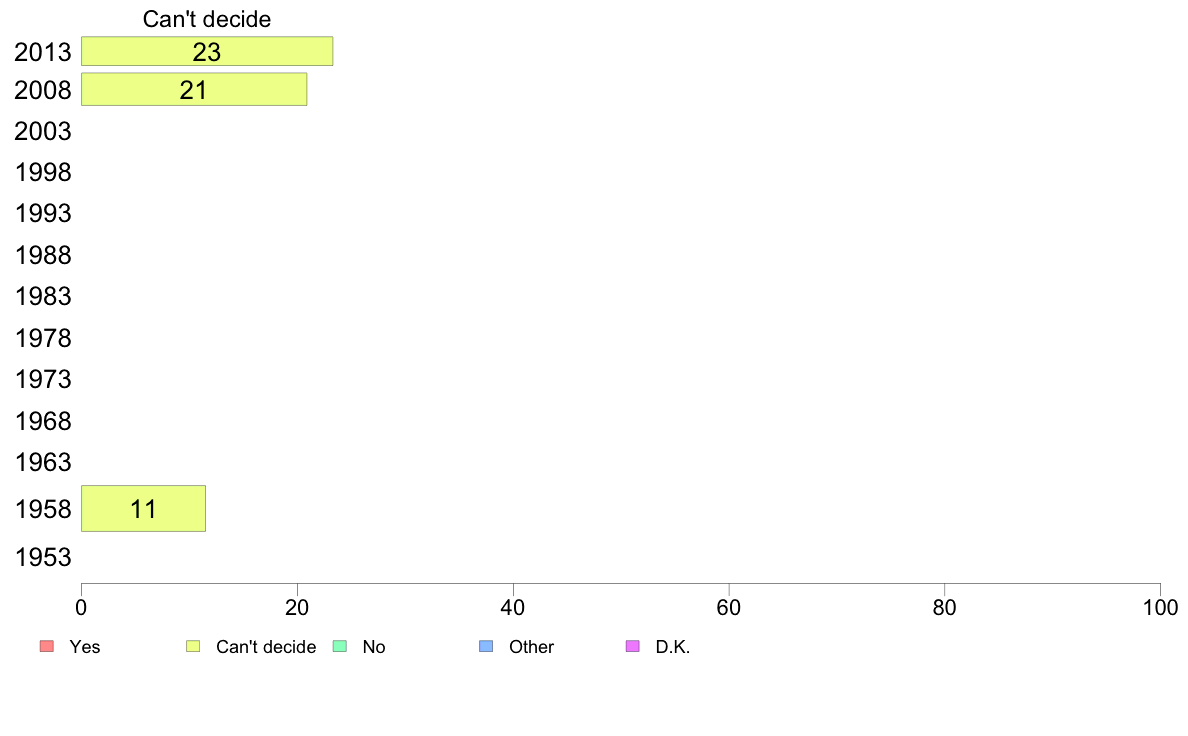Click the red Yes legend swatch
The width and height of the screenshot is (1188, 736).
(47, 646)
